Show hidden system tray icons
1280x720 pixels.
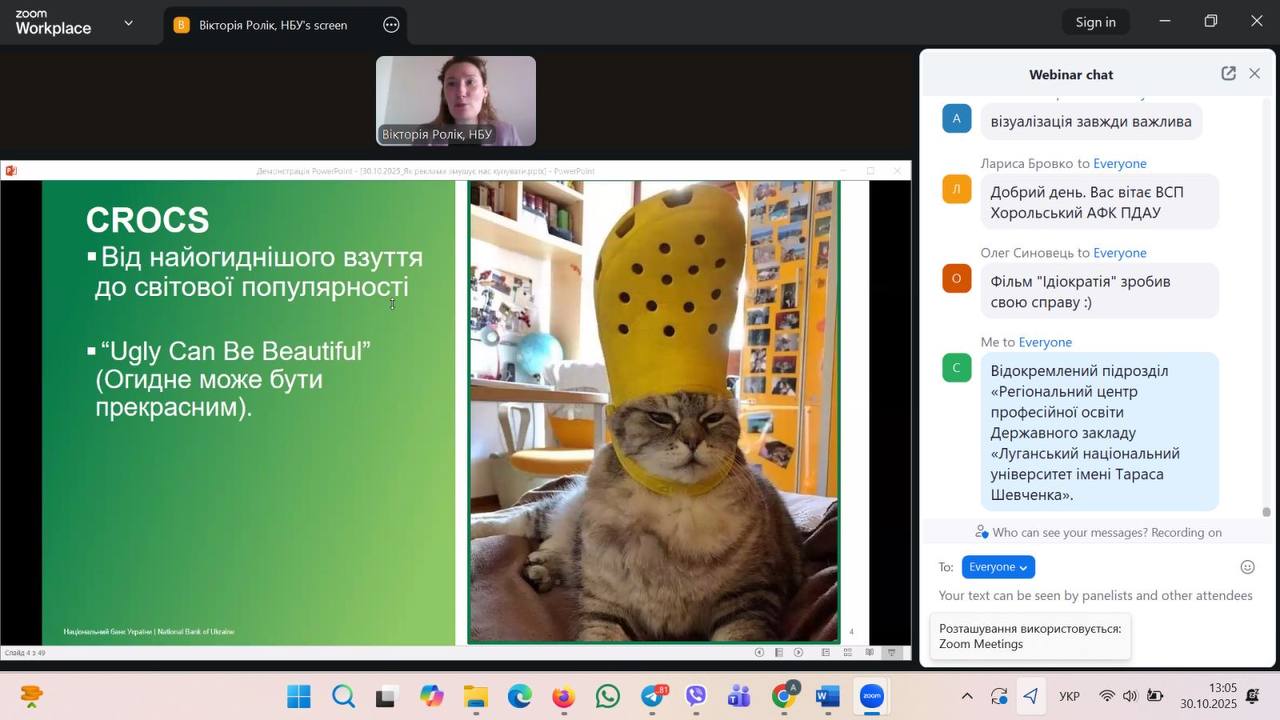point(966,696)
